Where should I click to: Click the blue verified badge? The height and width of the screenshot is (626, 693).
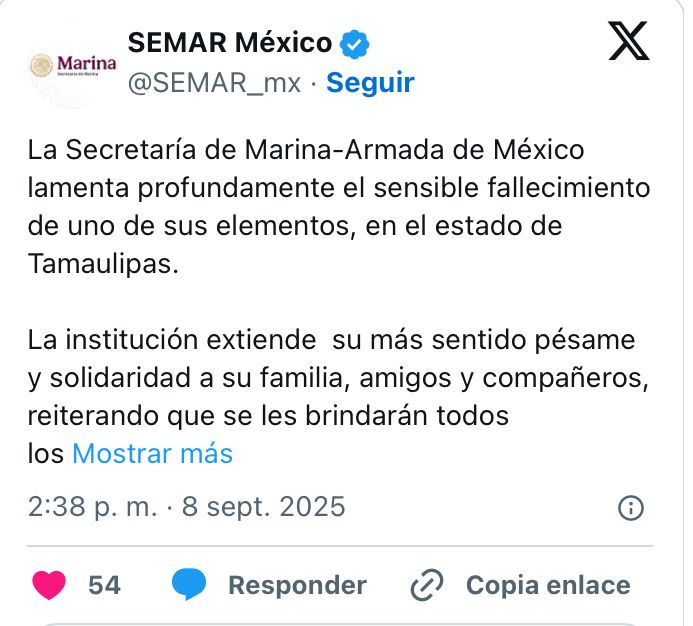356,43
